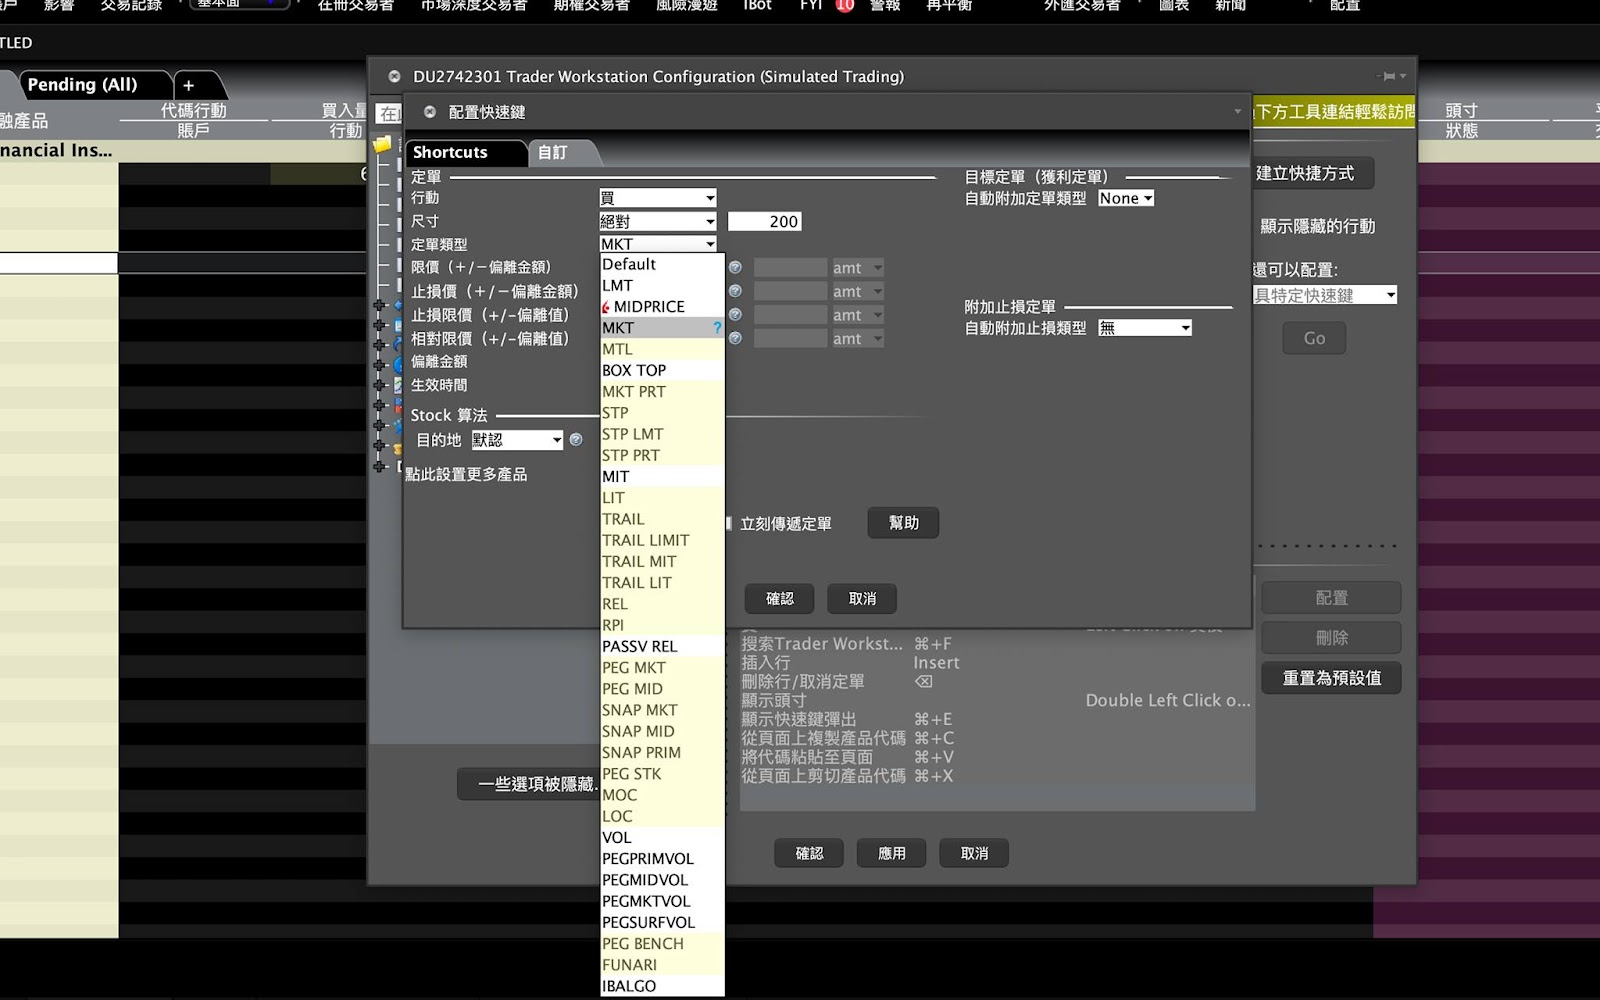This screenshot has width=1600, height=1000.
Task: Choose LMT order type option
Action: (661, 286)
